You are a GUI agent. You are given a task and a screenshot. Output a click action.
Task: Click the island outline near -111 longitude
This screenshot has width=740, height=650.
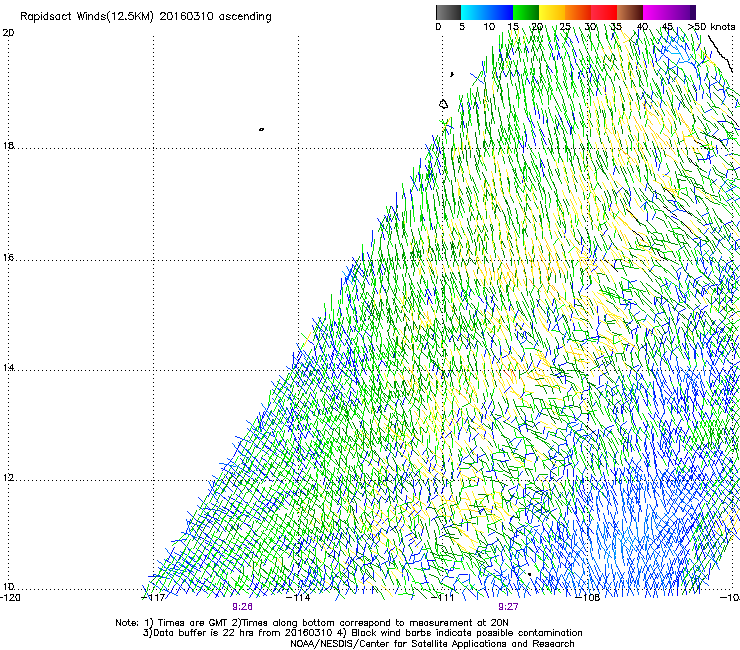click(443, 104)
